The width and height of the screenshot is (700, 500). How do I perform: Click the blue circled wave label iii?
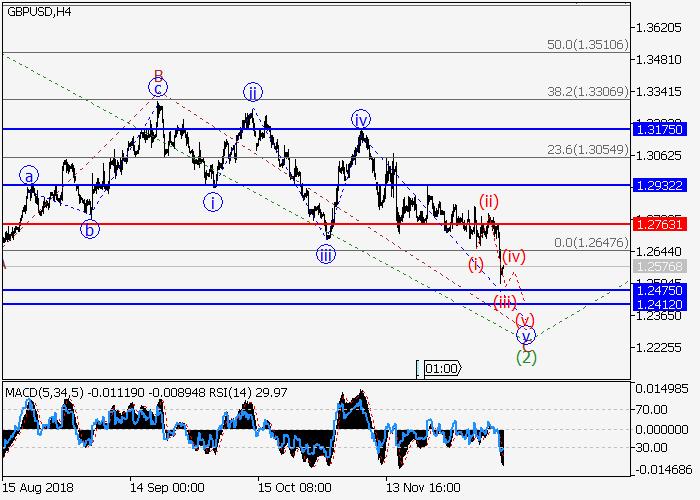[x=326, y=255]
